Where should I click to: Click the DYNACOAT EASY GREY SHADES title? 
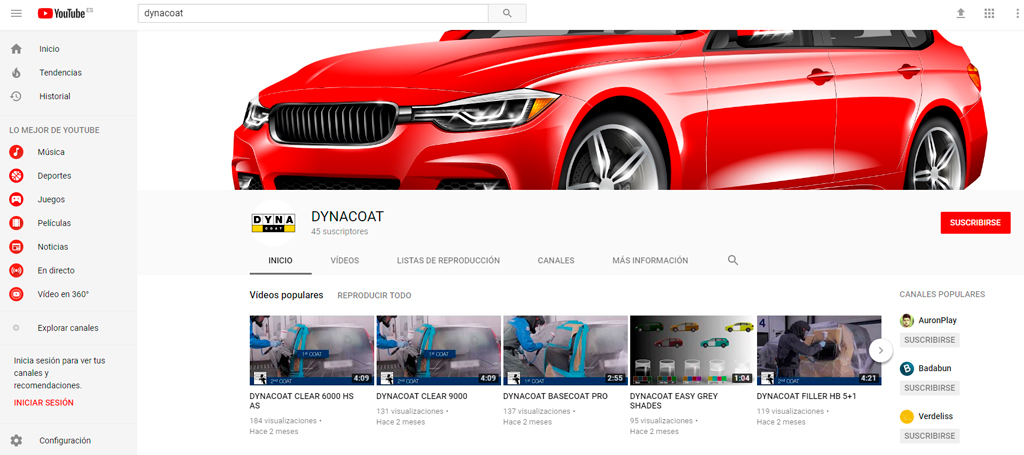click(673, 401)
